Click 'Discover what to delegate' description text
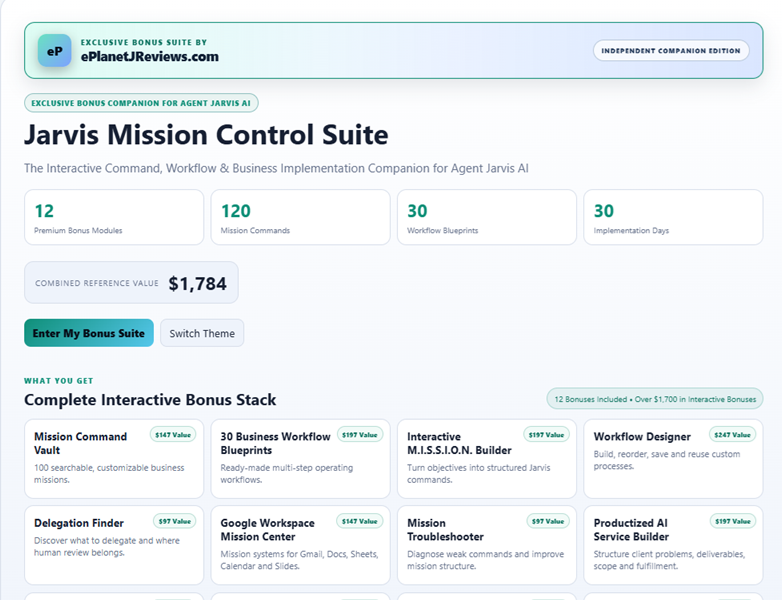The height and width of the screenshot is (600, 782). pyautogui.click(x=107, y=546)
